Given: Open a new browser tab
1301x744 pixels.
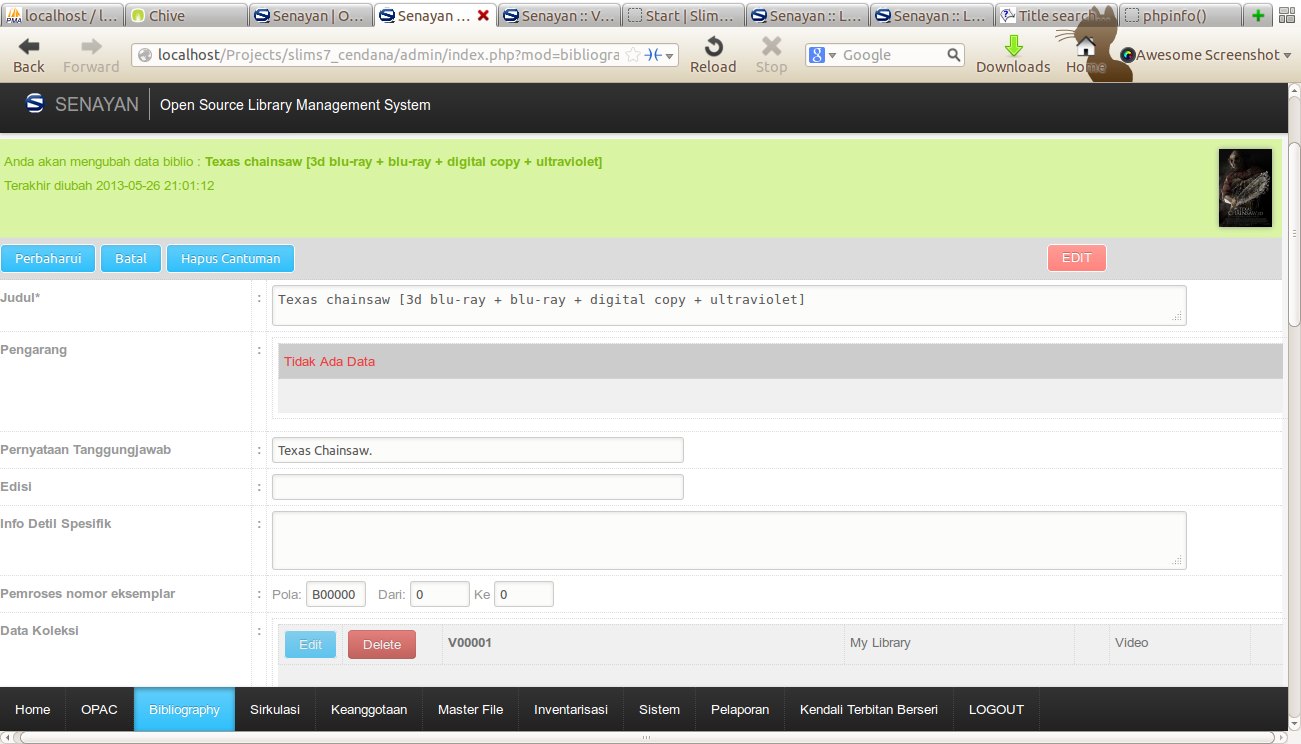Looking at the screenshot, I should (1258, 16).
